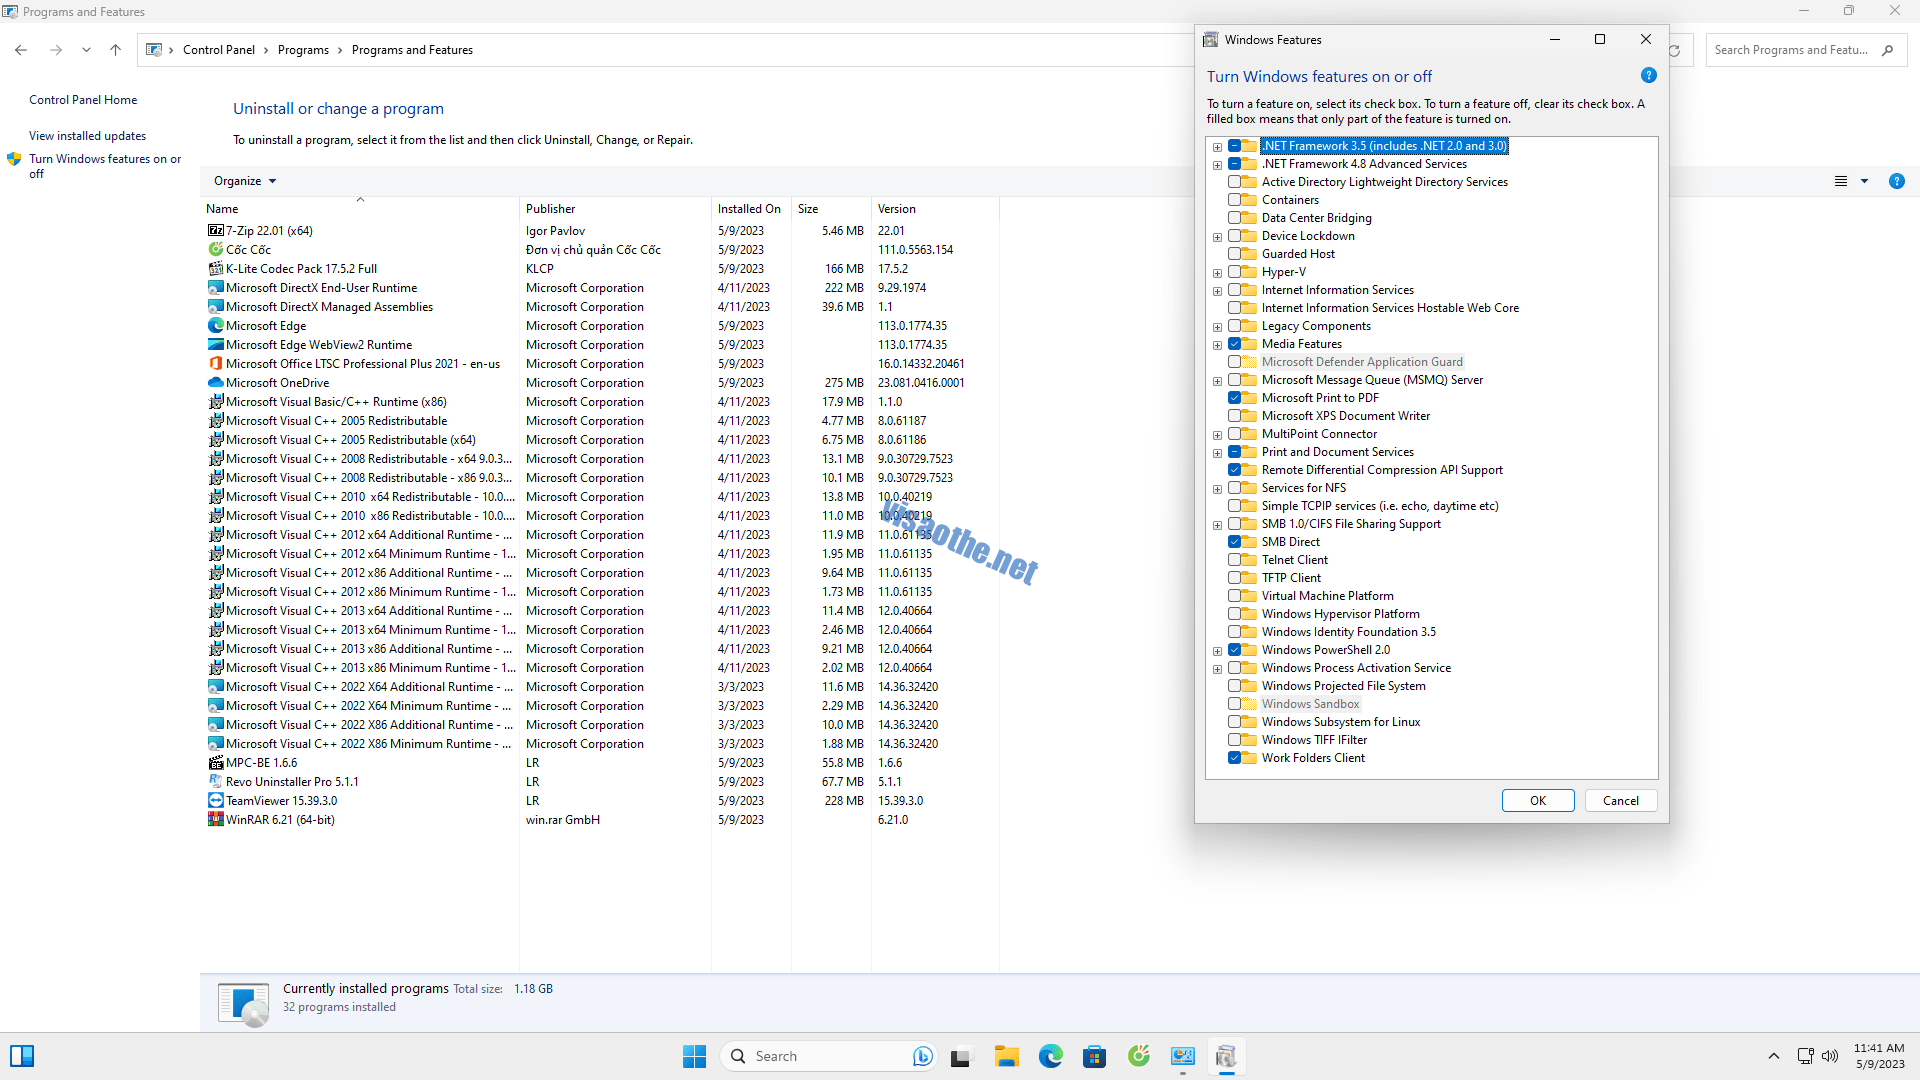1920x1080 pixels.
Task: Click the K-Lite Codec Pack icon
Action: tap(215, 269)
